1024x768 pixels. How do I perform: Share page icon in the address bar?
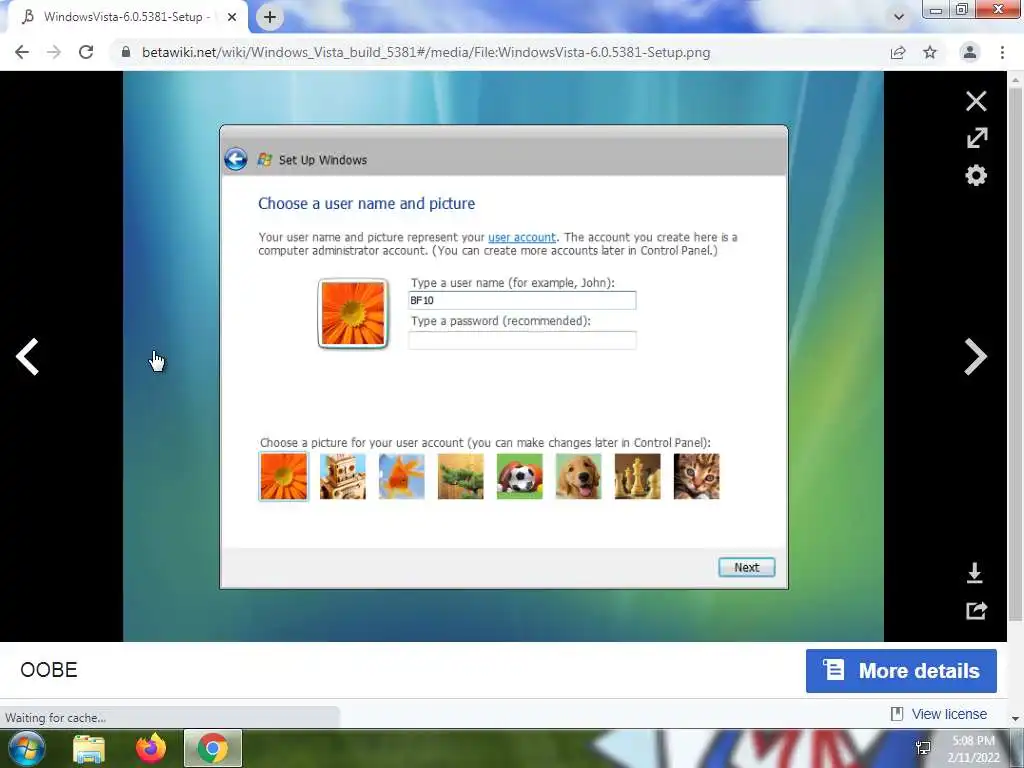pos(898,52)
